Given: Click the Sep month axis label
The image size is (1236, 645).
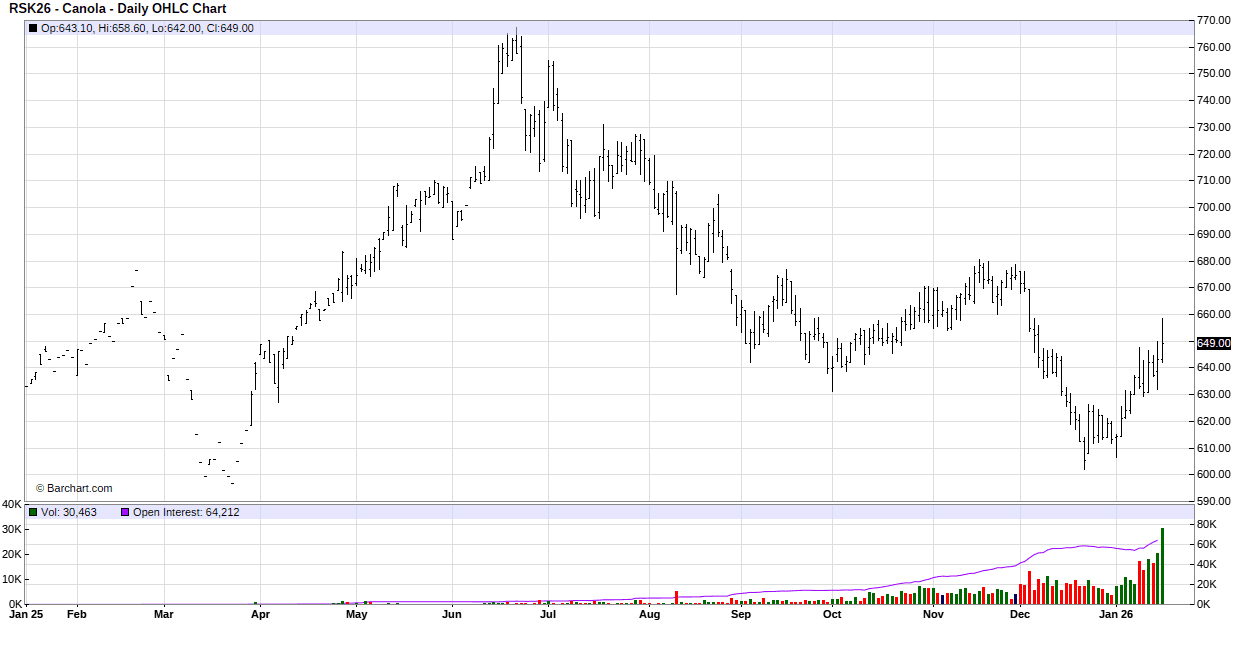Looking at the screenshot, I should point(740,615).
